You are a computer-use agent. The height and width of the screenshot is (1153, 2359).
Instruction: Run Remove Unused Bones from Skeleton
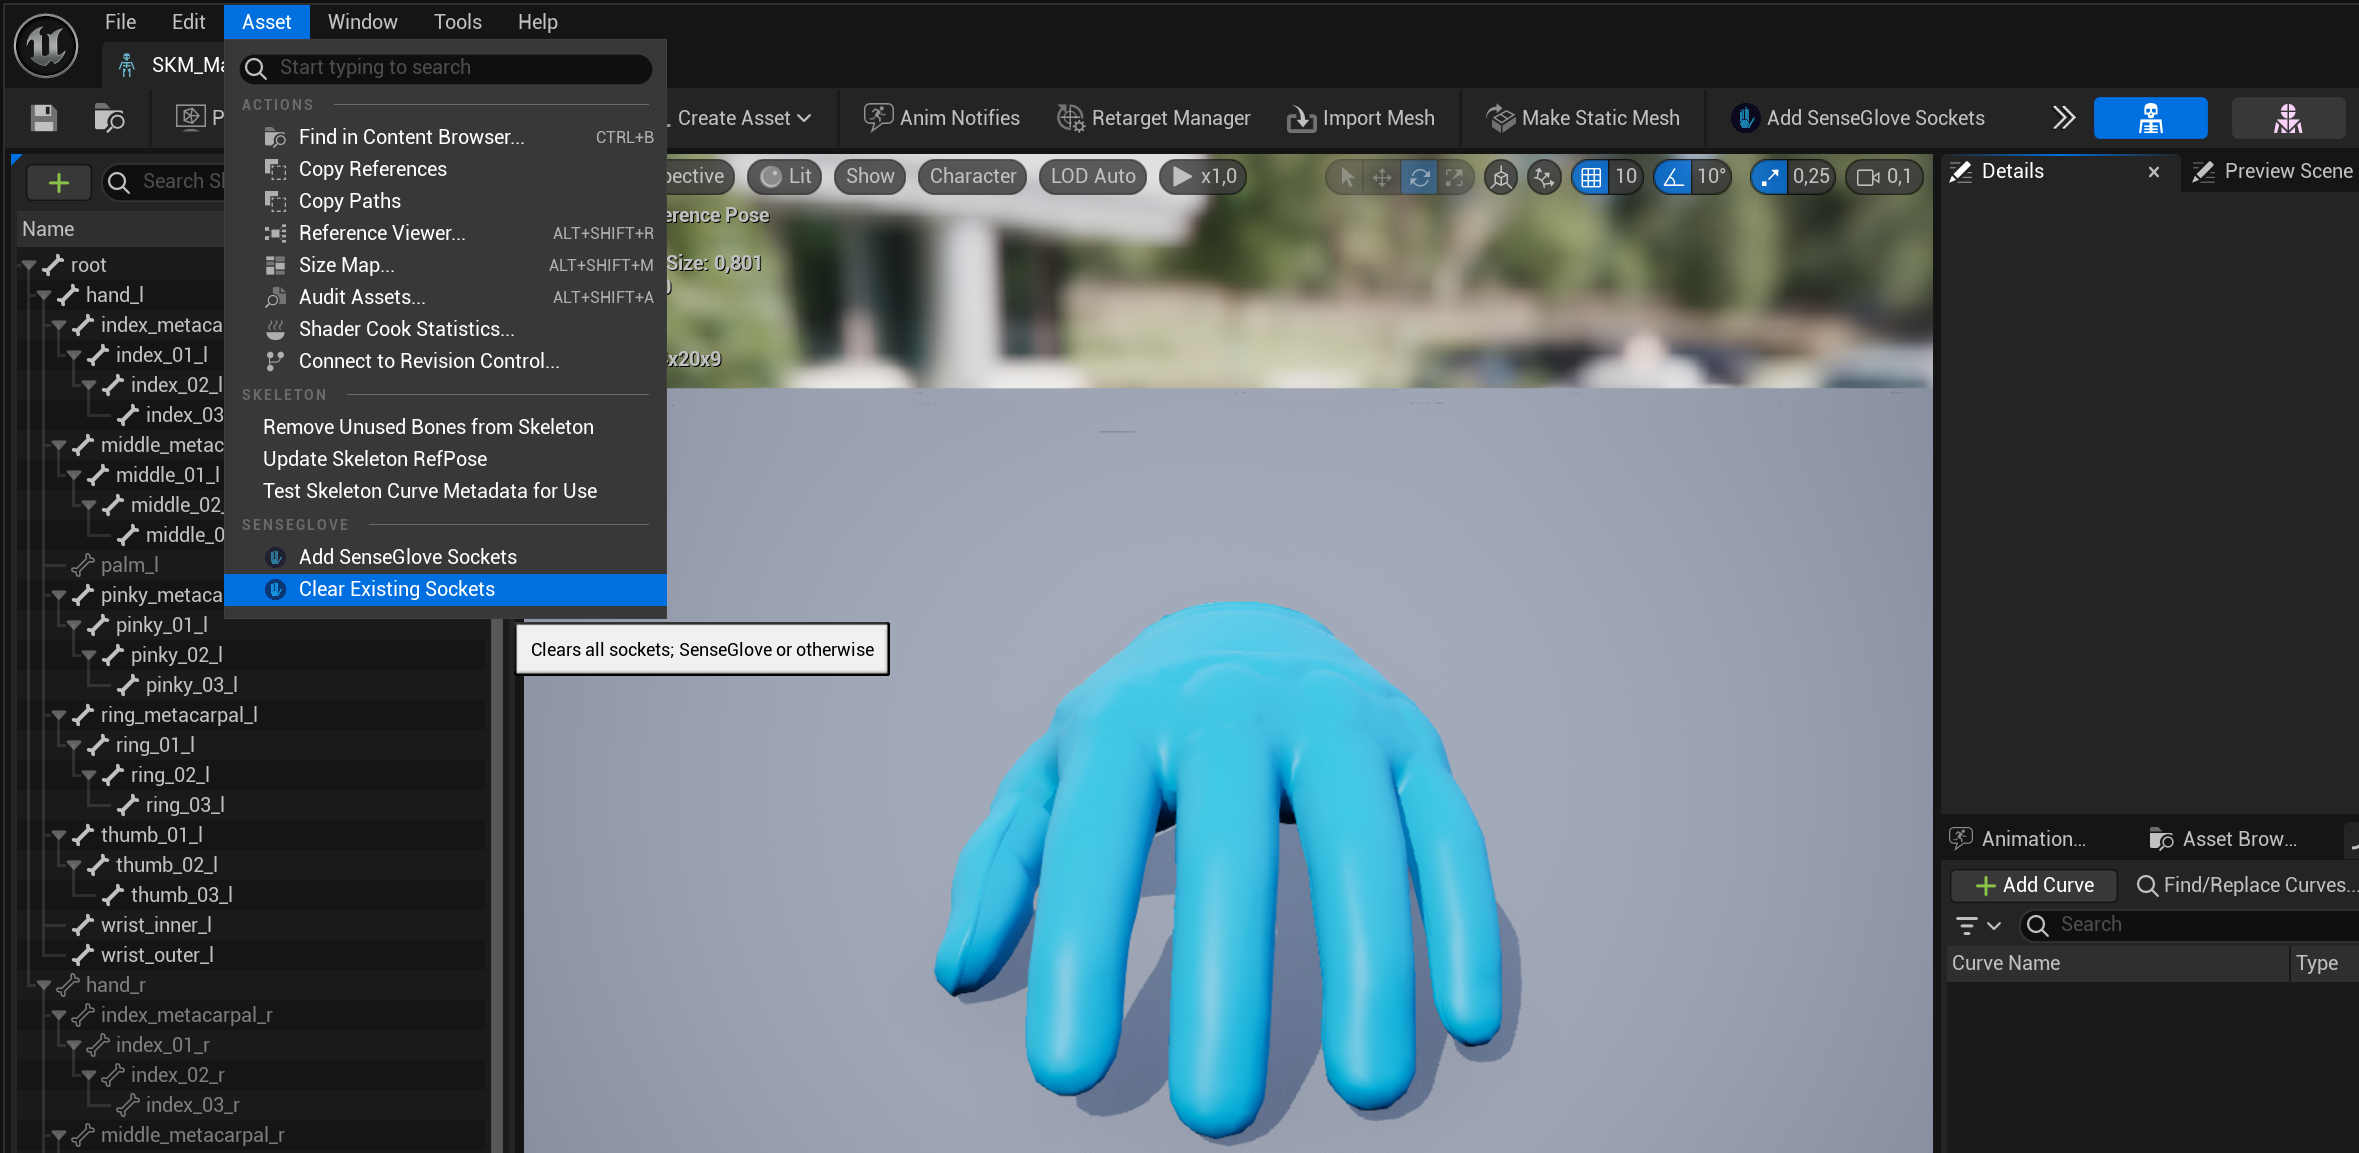tap(428, 426)
